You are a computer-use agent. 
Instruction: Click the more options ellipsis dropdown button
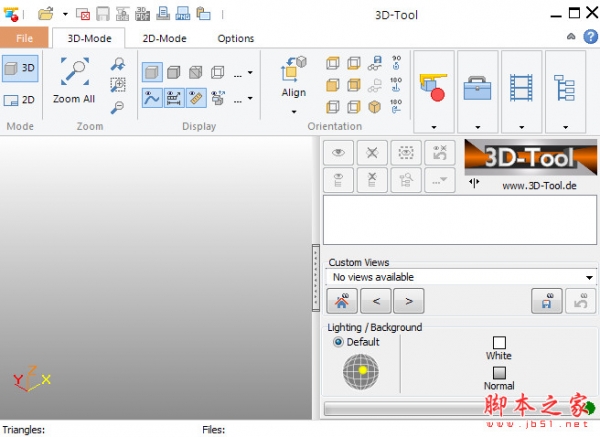(x=440, y=180)
